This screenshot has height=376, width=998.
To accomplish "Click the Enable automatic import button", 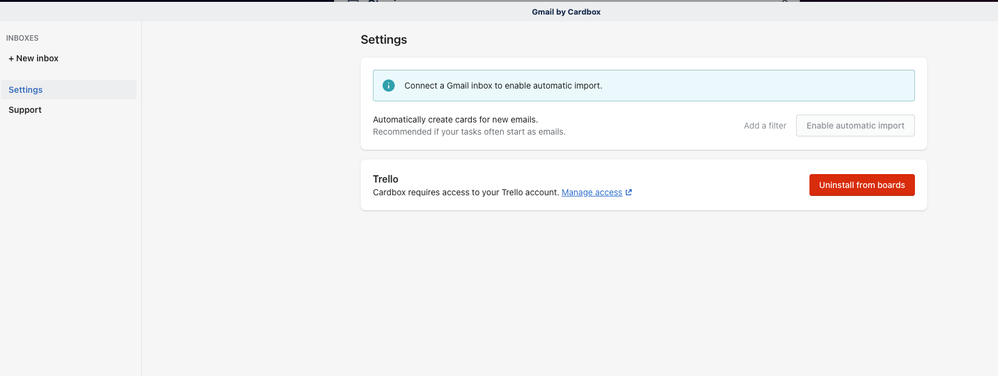I will point(855,126).
